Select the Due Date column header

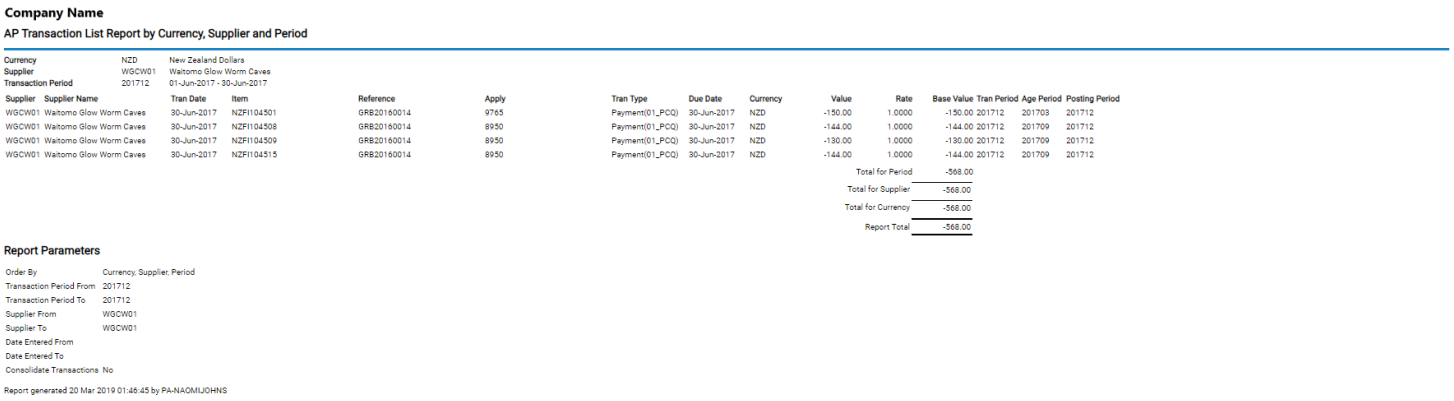[705, 99]
